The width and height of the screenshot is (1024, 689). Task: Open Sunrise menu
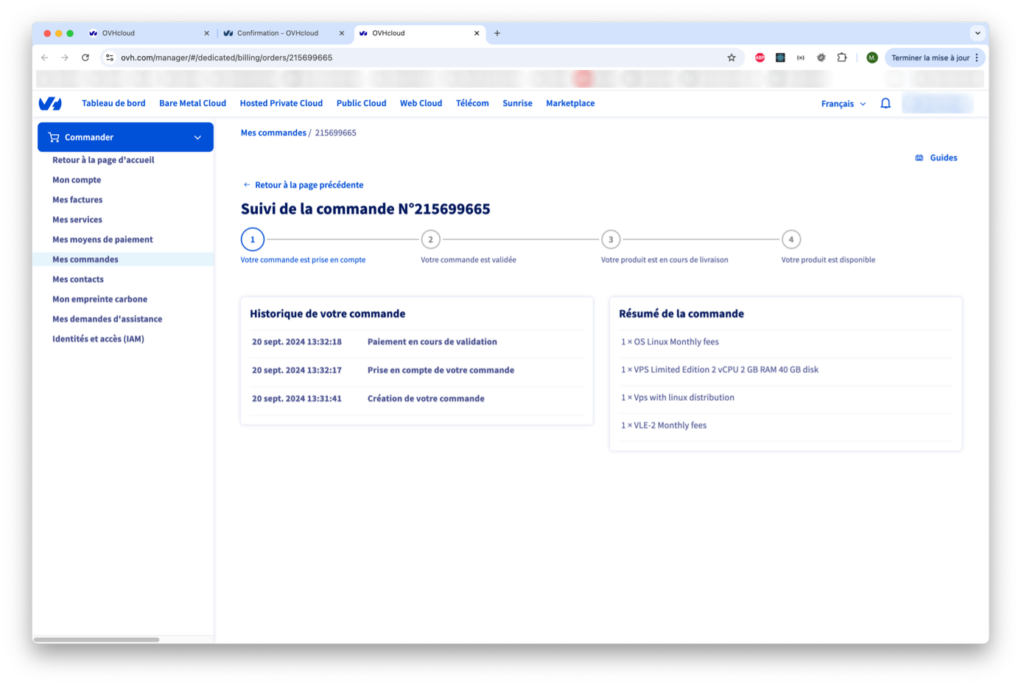517,103
